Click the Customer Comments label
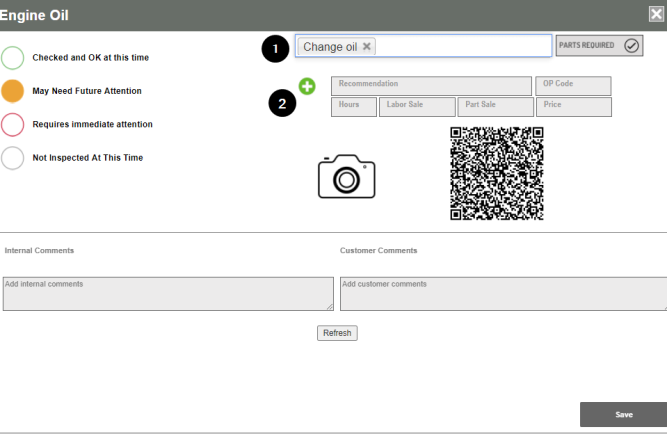Viewport: 667px width, 434px height. point(379,251)
